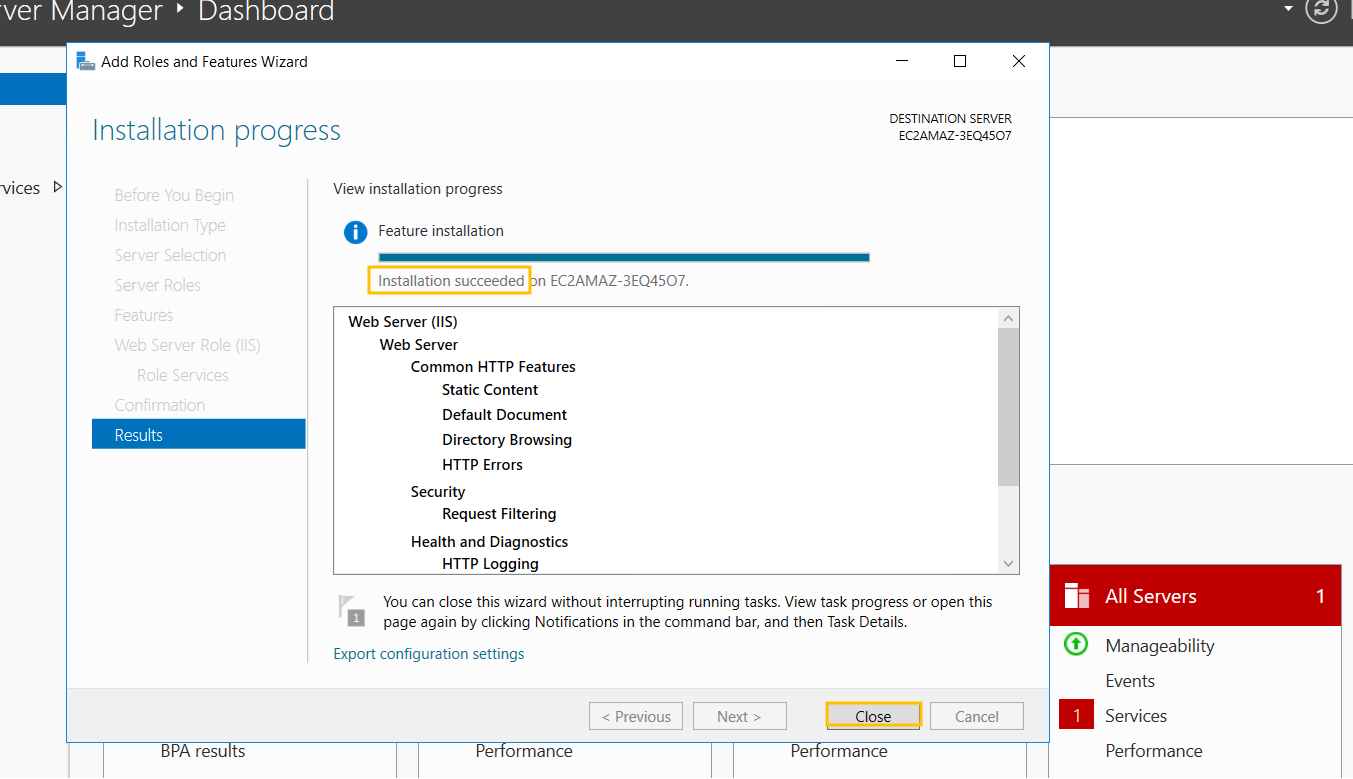Click BPA results in dashboard tile
The image size is (1353, 779).
pos(203,751)
